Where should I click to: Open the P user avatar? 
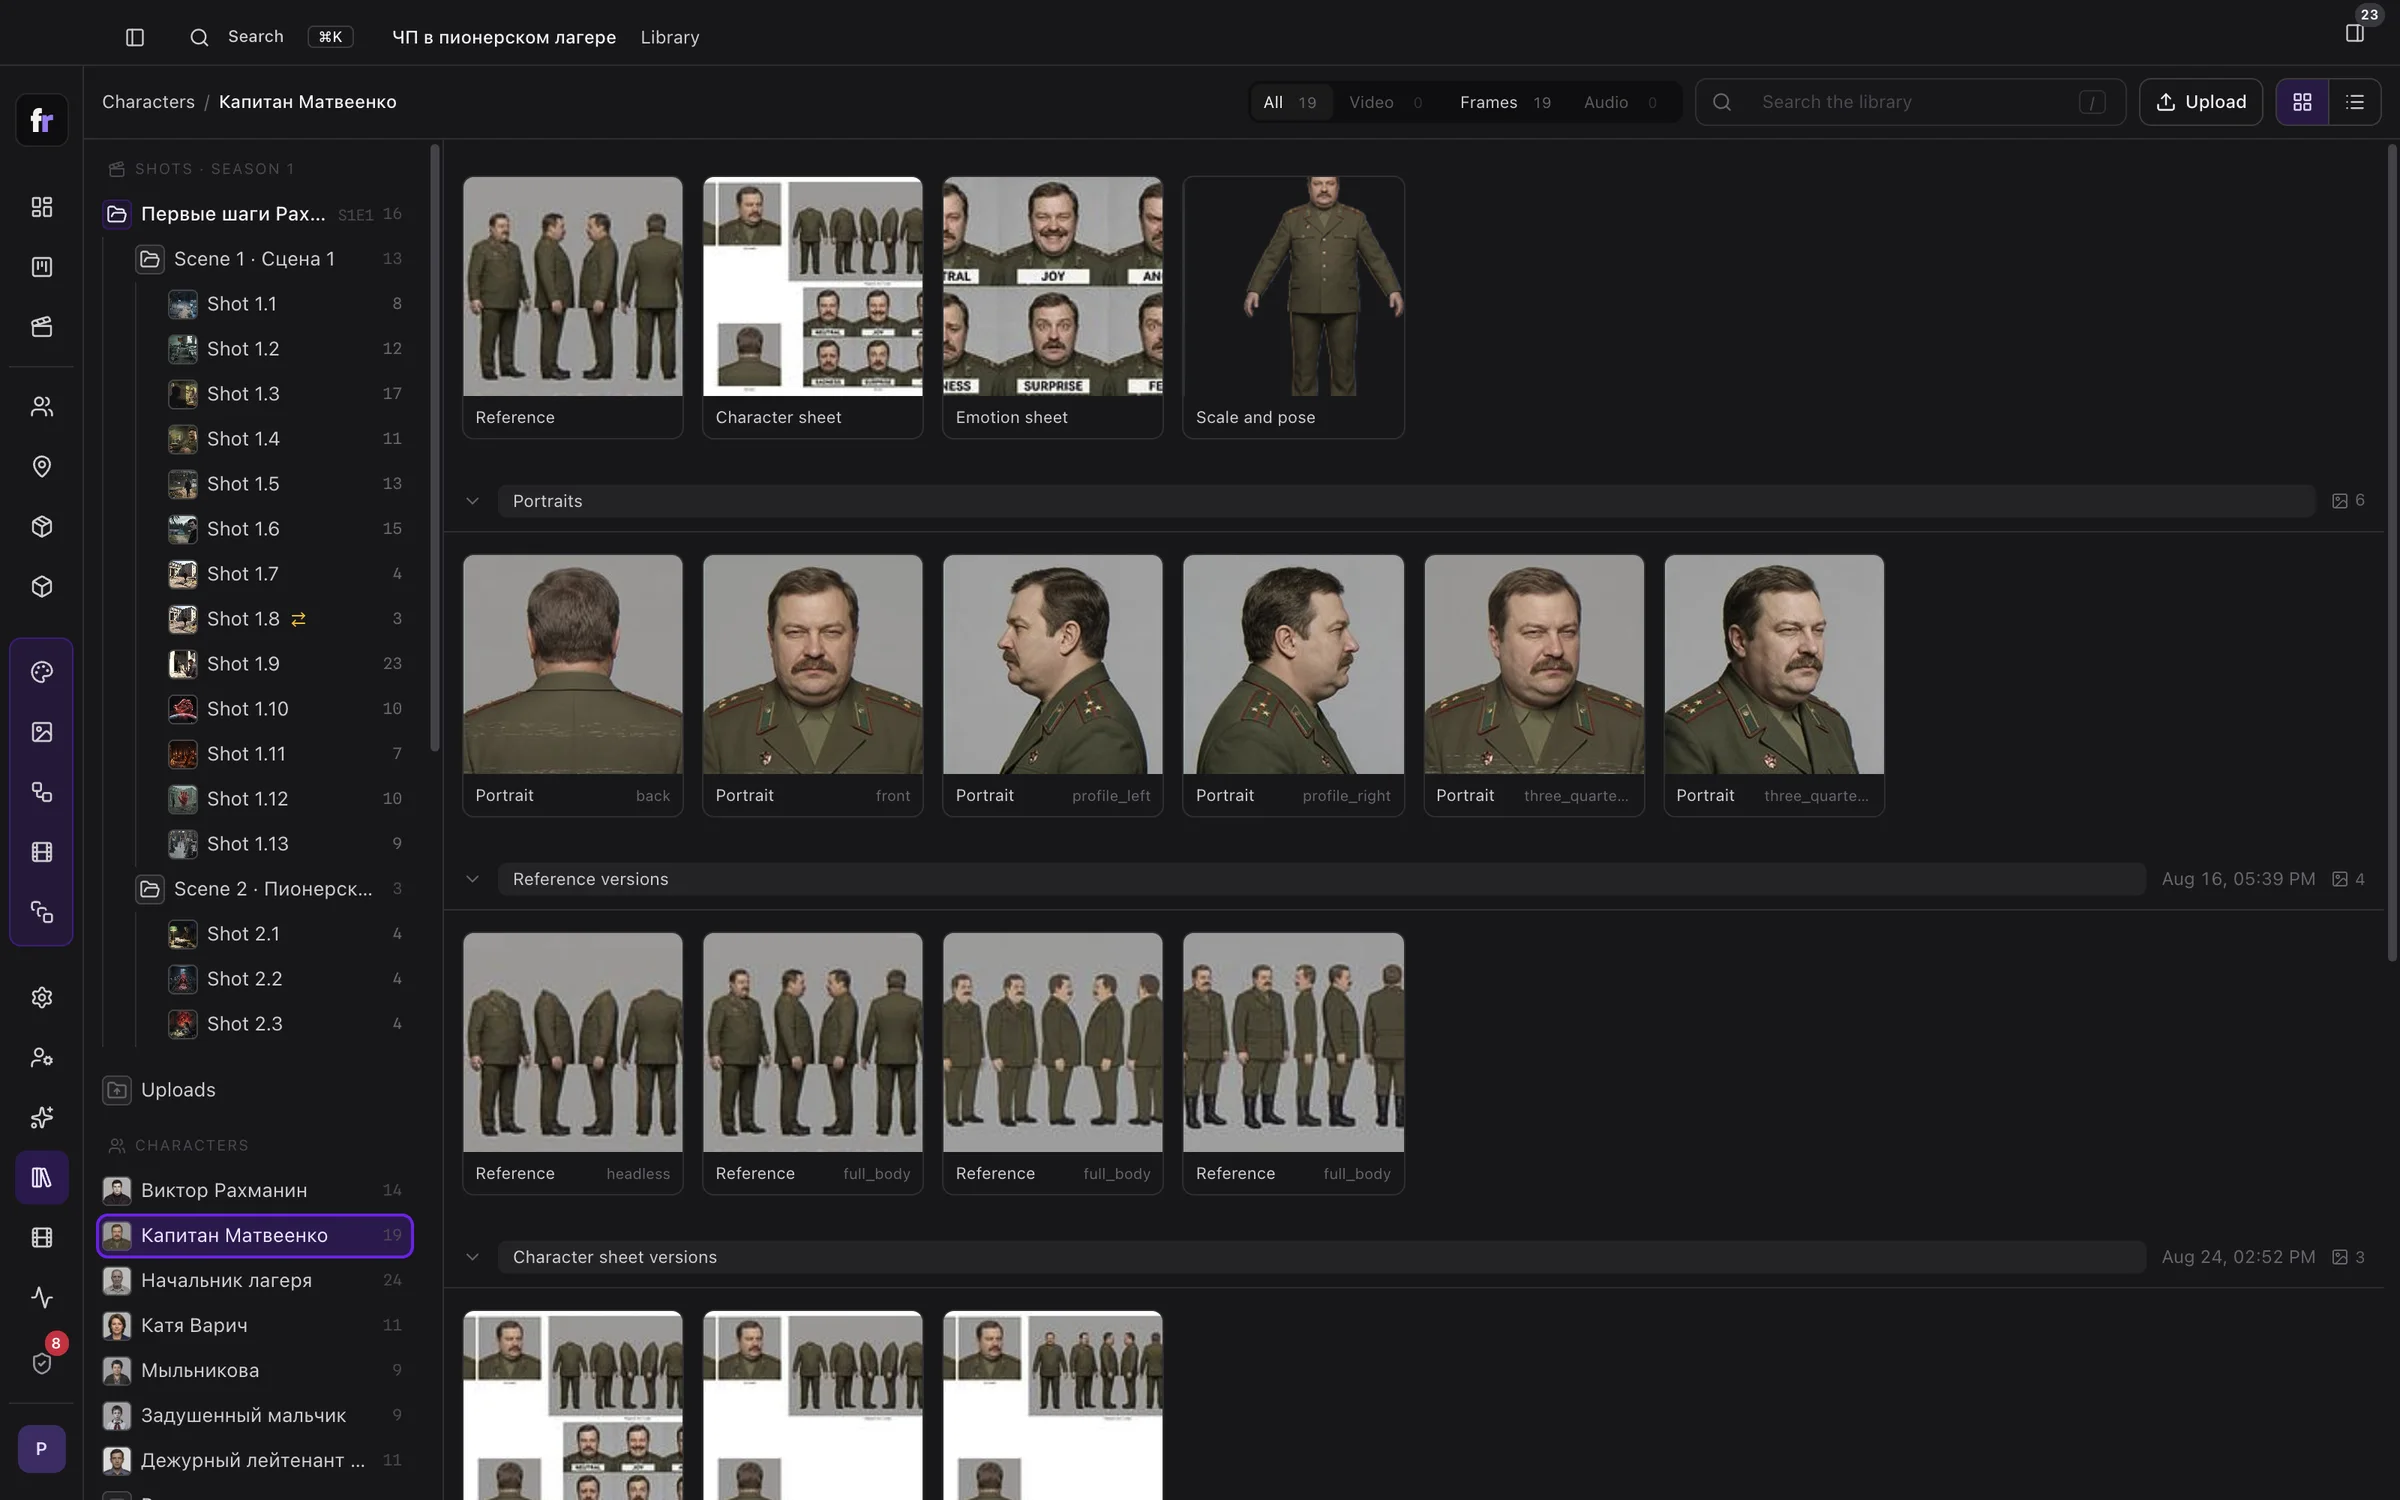coord(42,1449)
